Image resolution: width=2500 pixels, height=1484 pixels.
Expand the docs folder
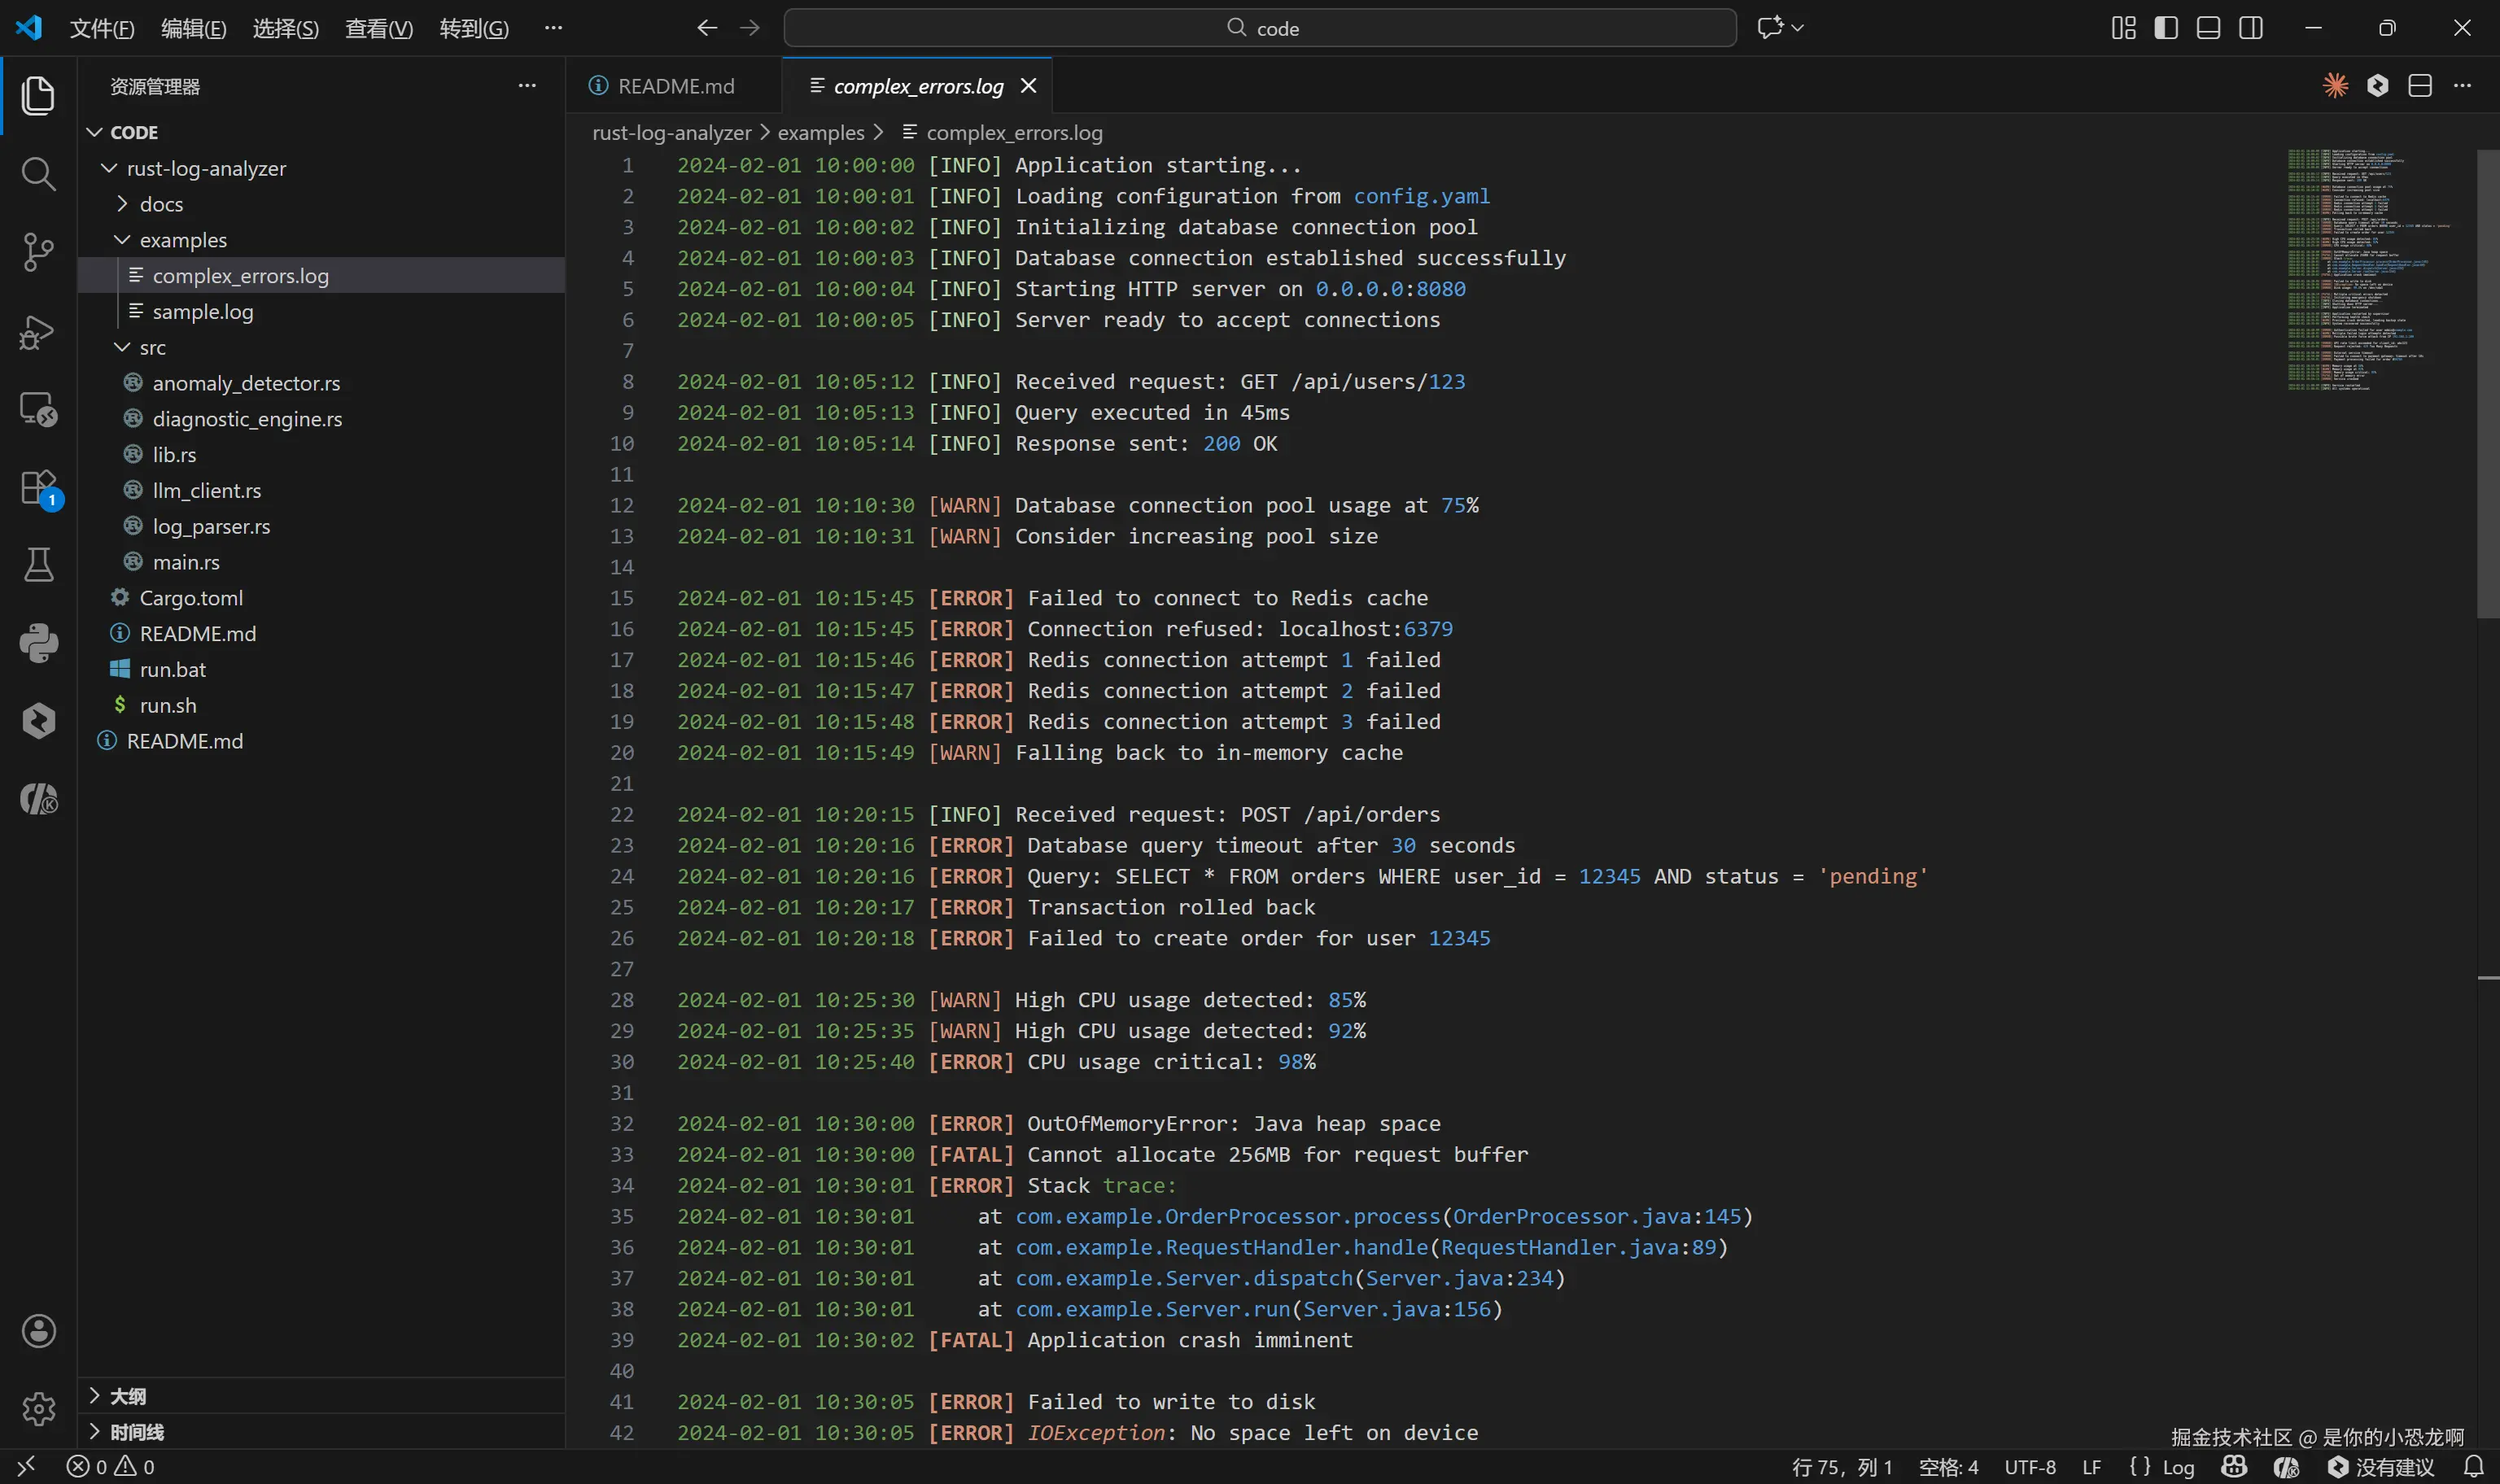coord(160,204)
